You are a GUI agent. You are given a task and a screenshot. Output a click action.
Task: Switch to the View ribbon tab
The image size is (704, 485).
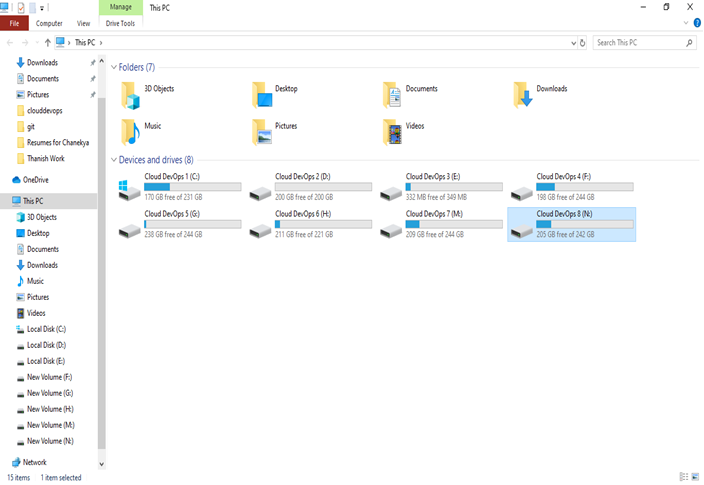click(x=84, y=22)
